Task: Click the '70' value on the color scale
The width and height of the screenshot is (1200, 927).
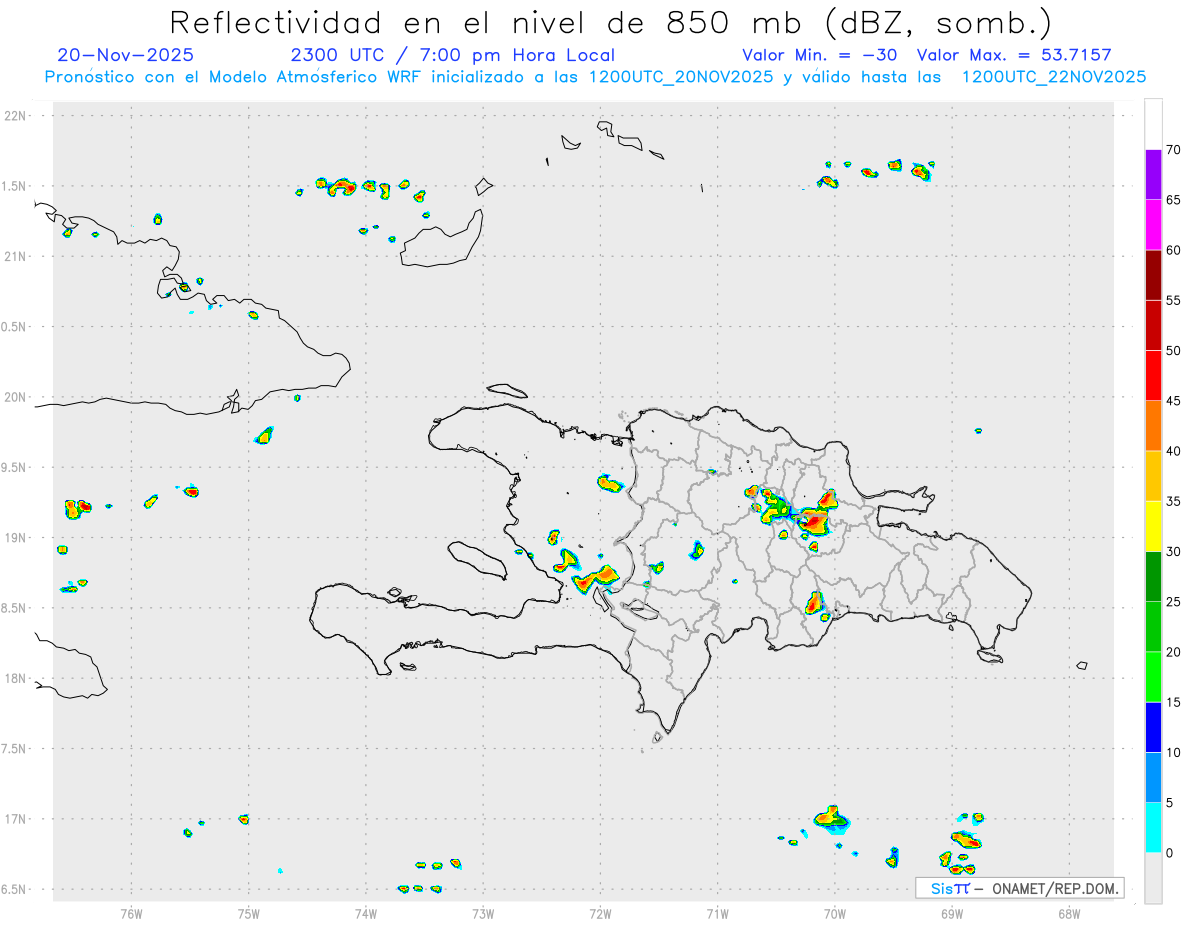Action: click(x=1173, y=150)
